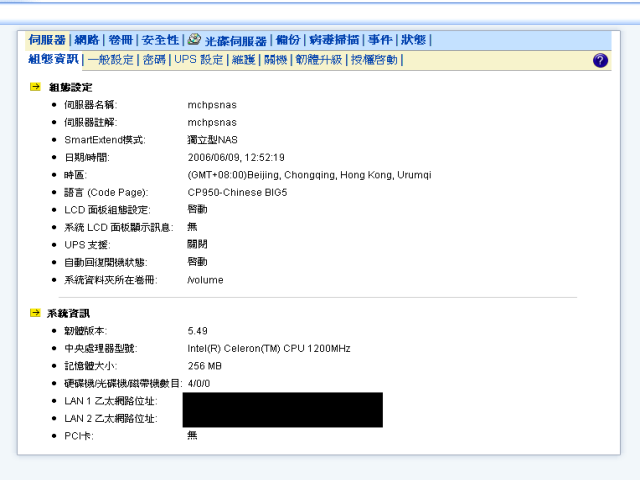Select the 組態資訊 sub-tab
The width and height of the screenshot is (640, 480).
coord(53,60)
